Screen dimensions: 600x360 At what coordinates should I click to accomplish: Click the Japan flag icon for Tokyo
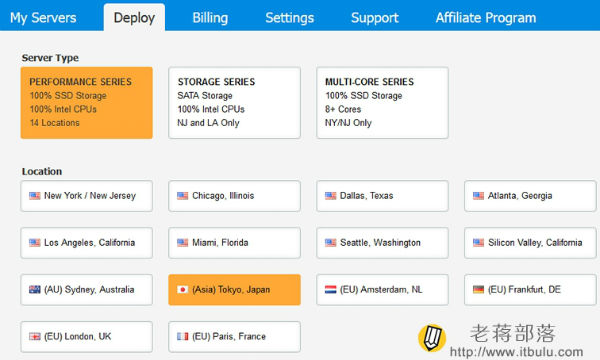[183, 290]
